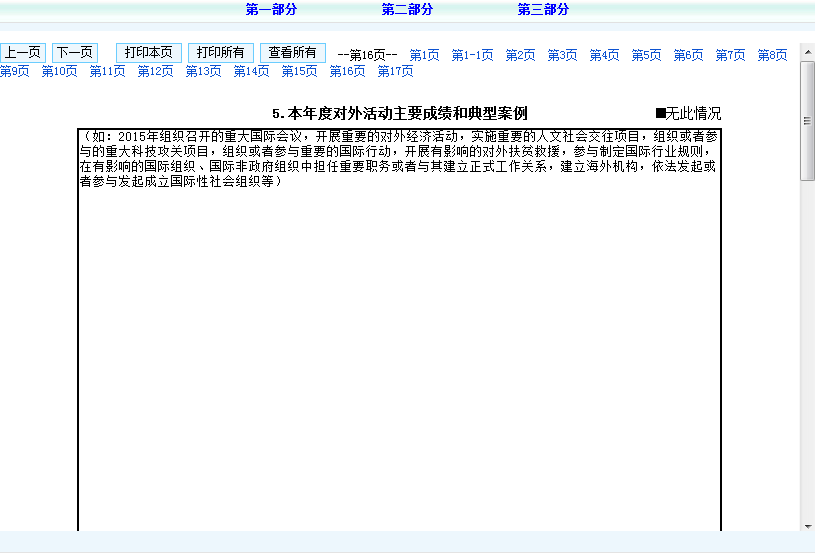The height and width of the screenshot is (553, 815).
Task: Jump to the last 第17页 link
Action: pos(395,72)
